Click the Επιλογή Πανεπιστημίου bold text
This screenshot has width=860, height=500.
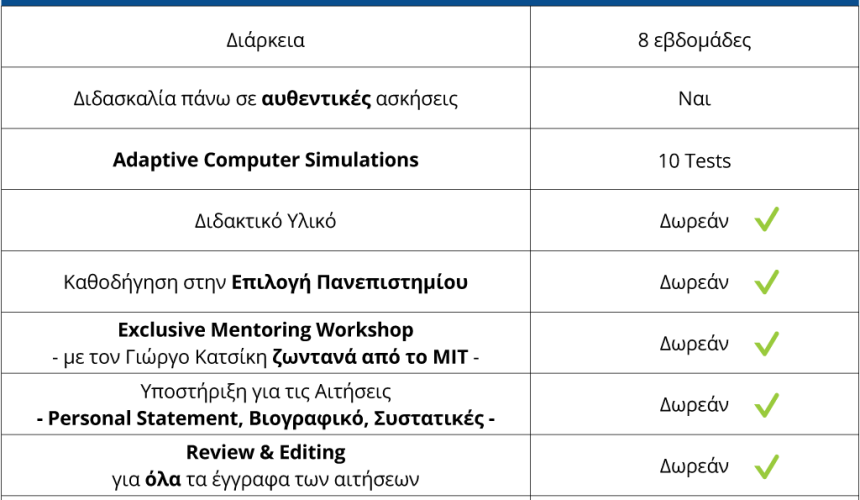point(349,282)
